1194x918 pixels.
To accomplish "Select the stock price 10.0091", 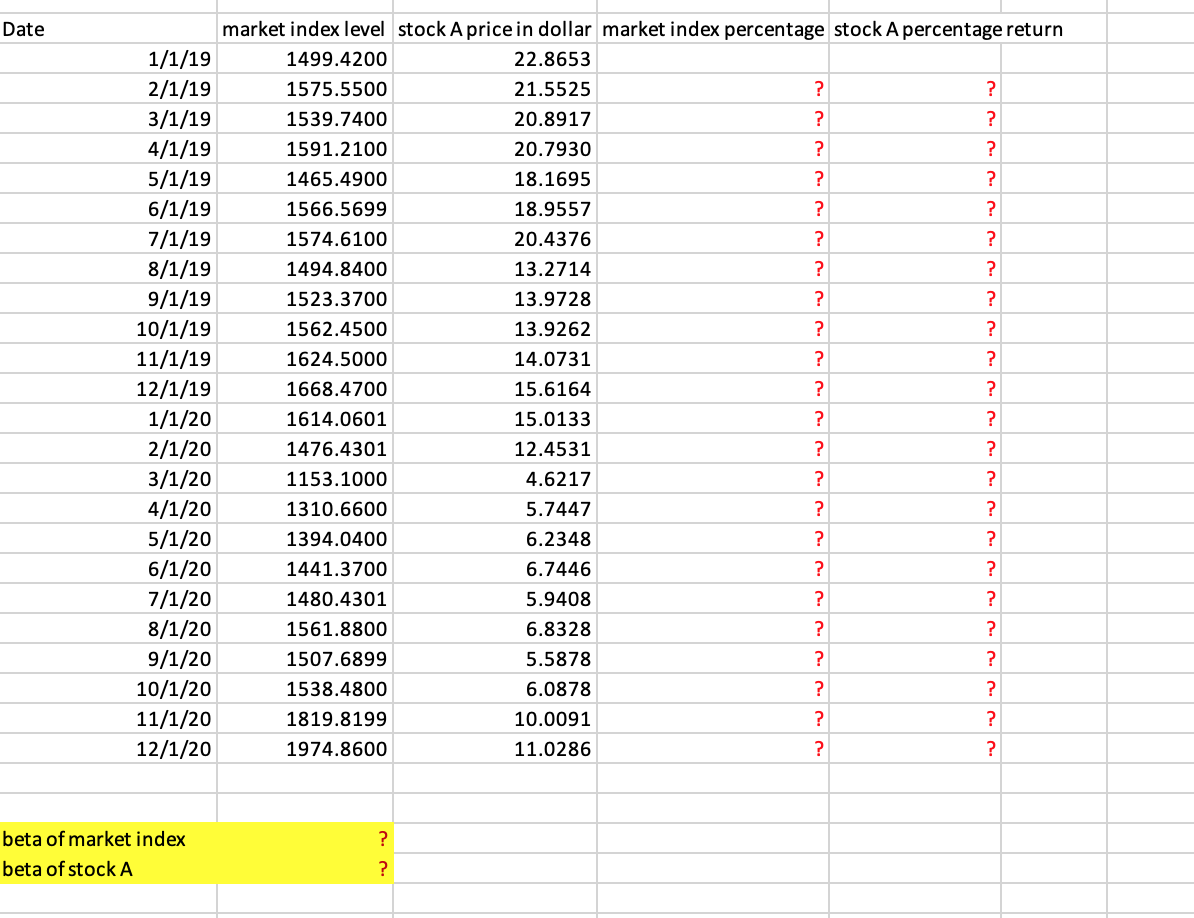I will coord(495,719).
